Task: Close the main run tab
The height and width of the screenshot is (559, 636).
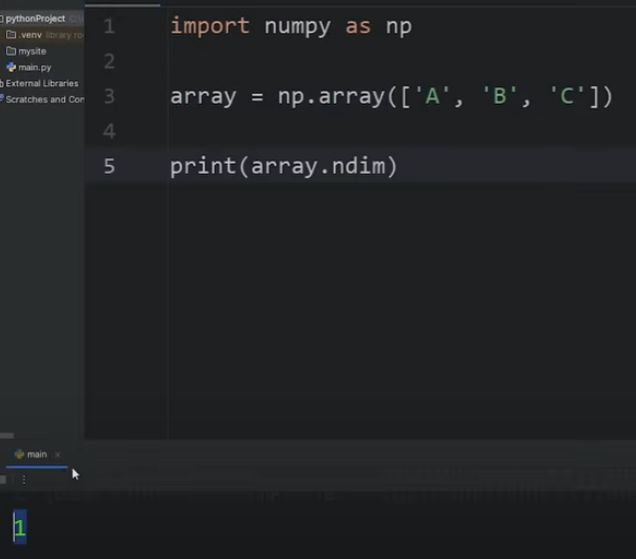Action: (x=57, y=455)
